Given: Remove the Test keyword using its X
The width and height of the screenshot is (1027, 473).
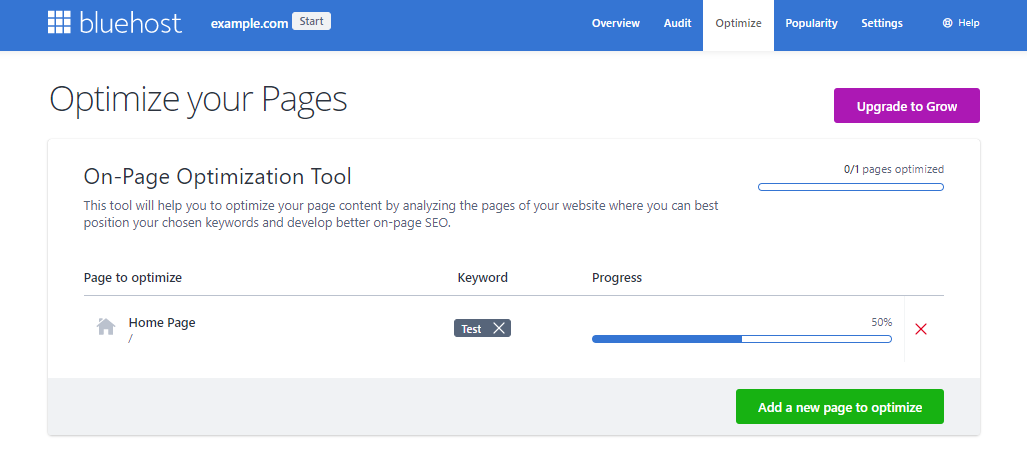Looking at the screenshot, I should coord(499,328).
